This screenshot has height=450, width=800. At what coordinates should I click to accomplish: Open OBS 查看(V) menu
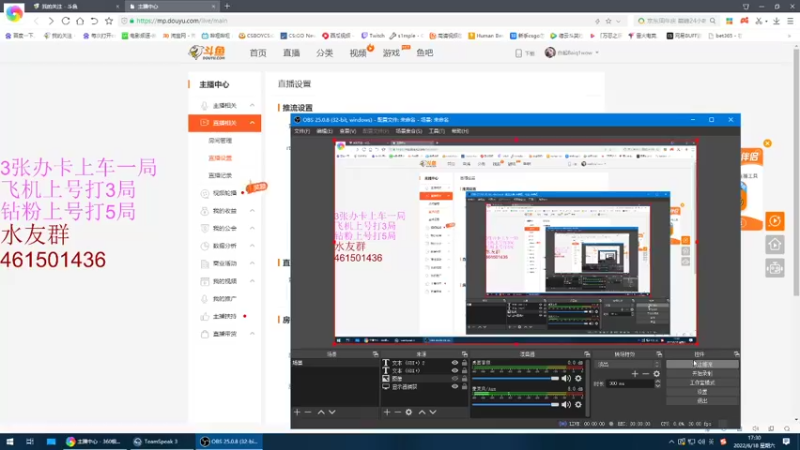[x=347, y=131]
